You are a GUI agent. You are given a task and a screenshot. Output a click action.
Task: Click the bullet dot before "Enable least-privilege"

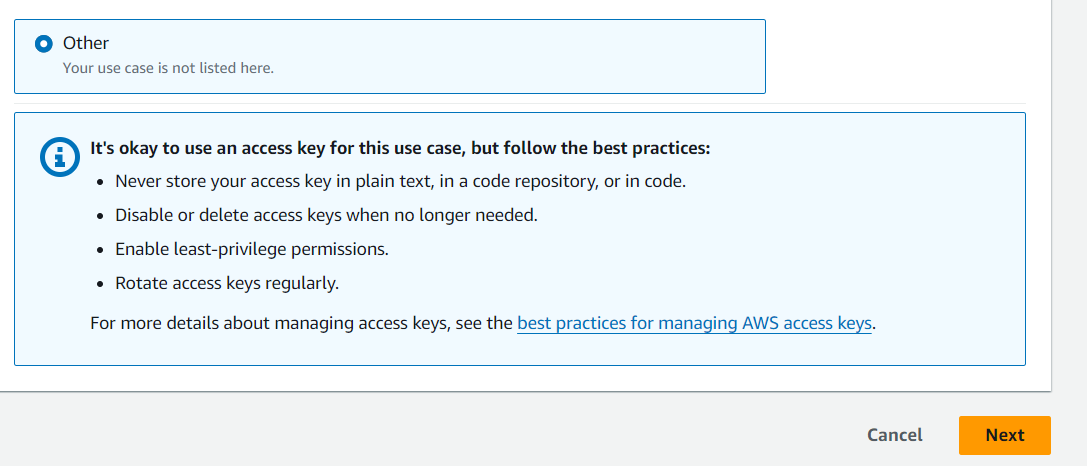101,250
